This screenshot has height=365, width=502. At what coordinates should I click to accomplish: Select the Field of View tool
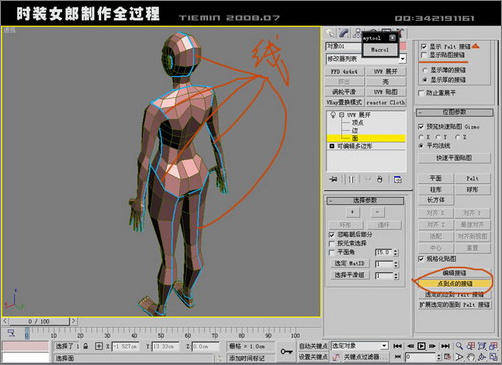pos(459,357)
